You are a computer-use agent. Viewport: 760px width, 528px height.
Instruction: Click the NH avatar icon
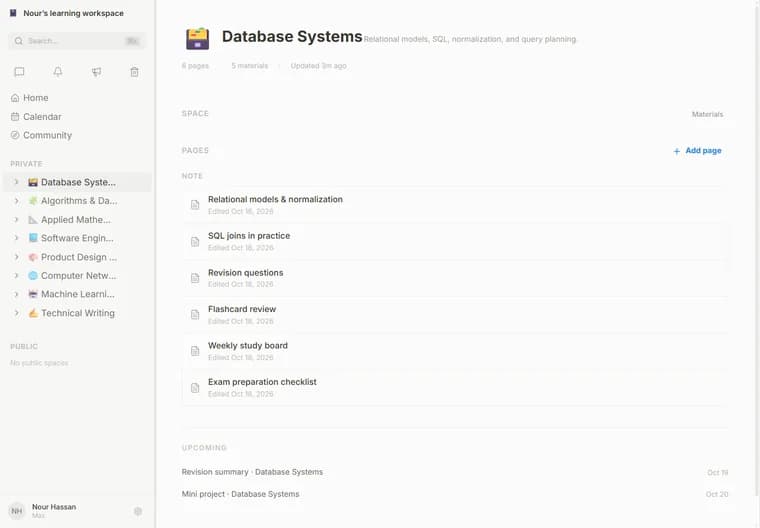[x=16, y=511]
